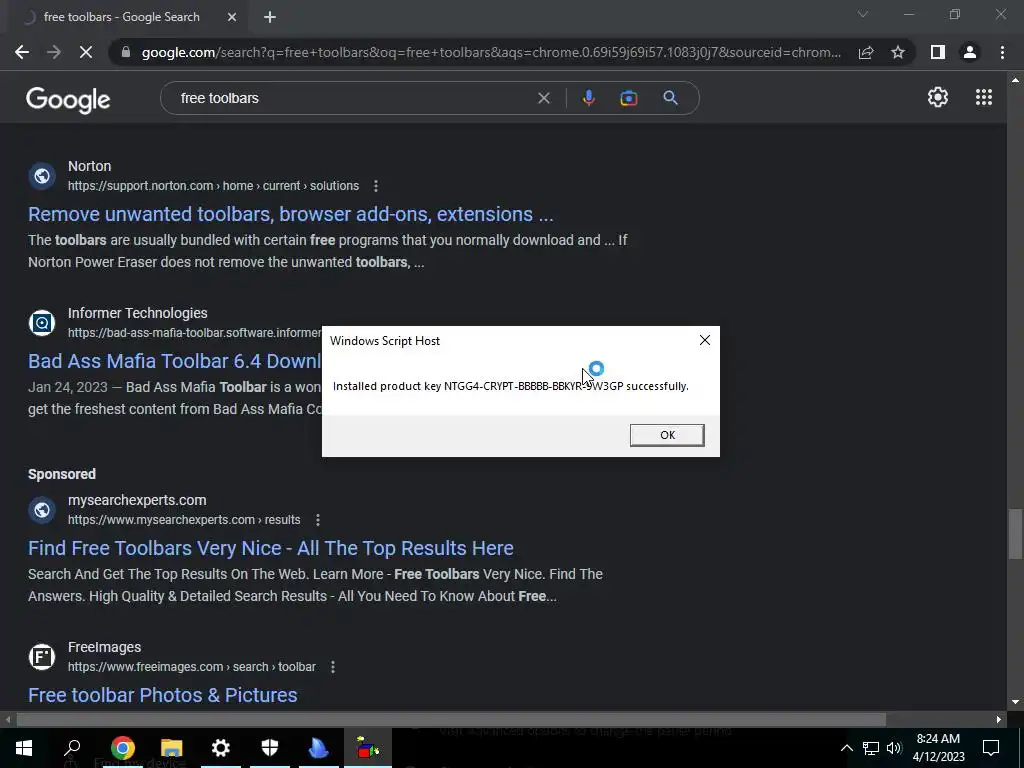The image size is (1024, 768).
Task: Click the forward navigation arrow
Action: (x=54, y=52)
